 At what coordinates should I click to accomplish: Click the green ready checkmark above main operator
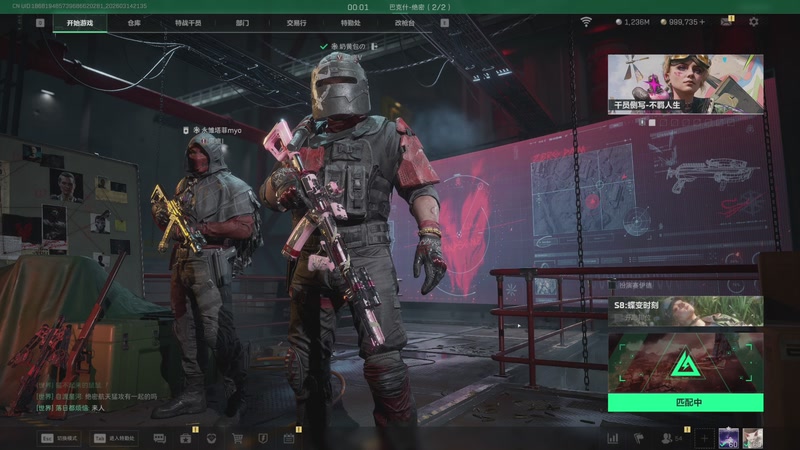323,46
